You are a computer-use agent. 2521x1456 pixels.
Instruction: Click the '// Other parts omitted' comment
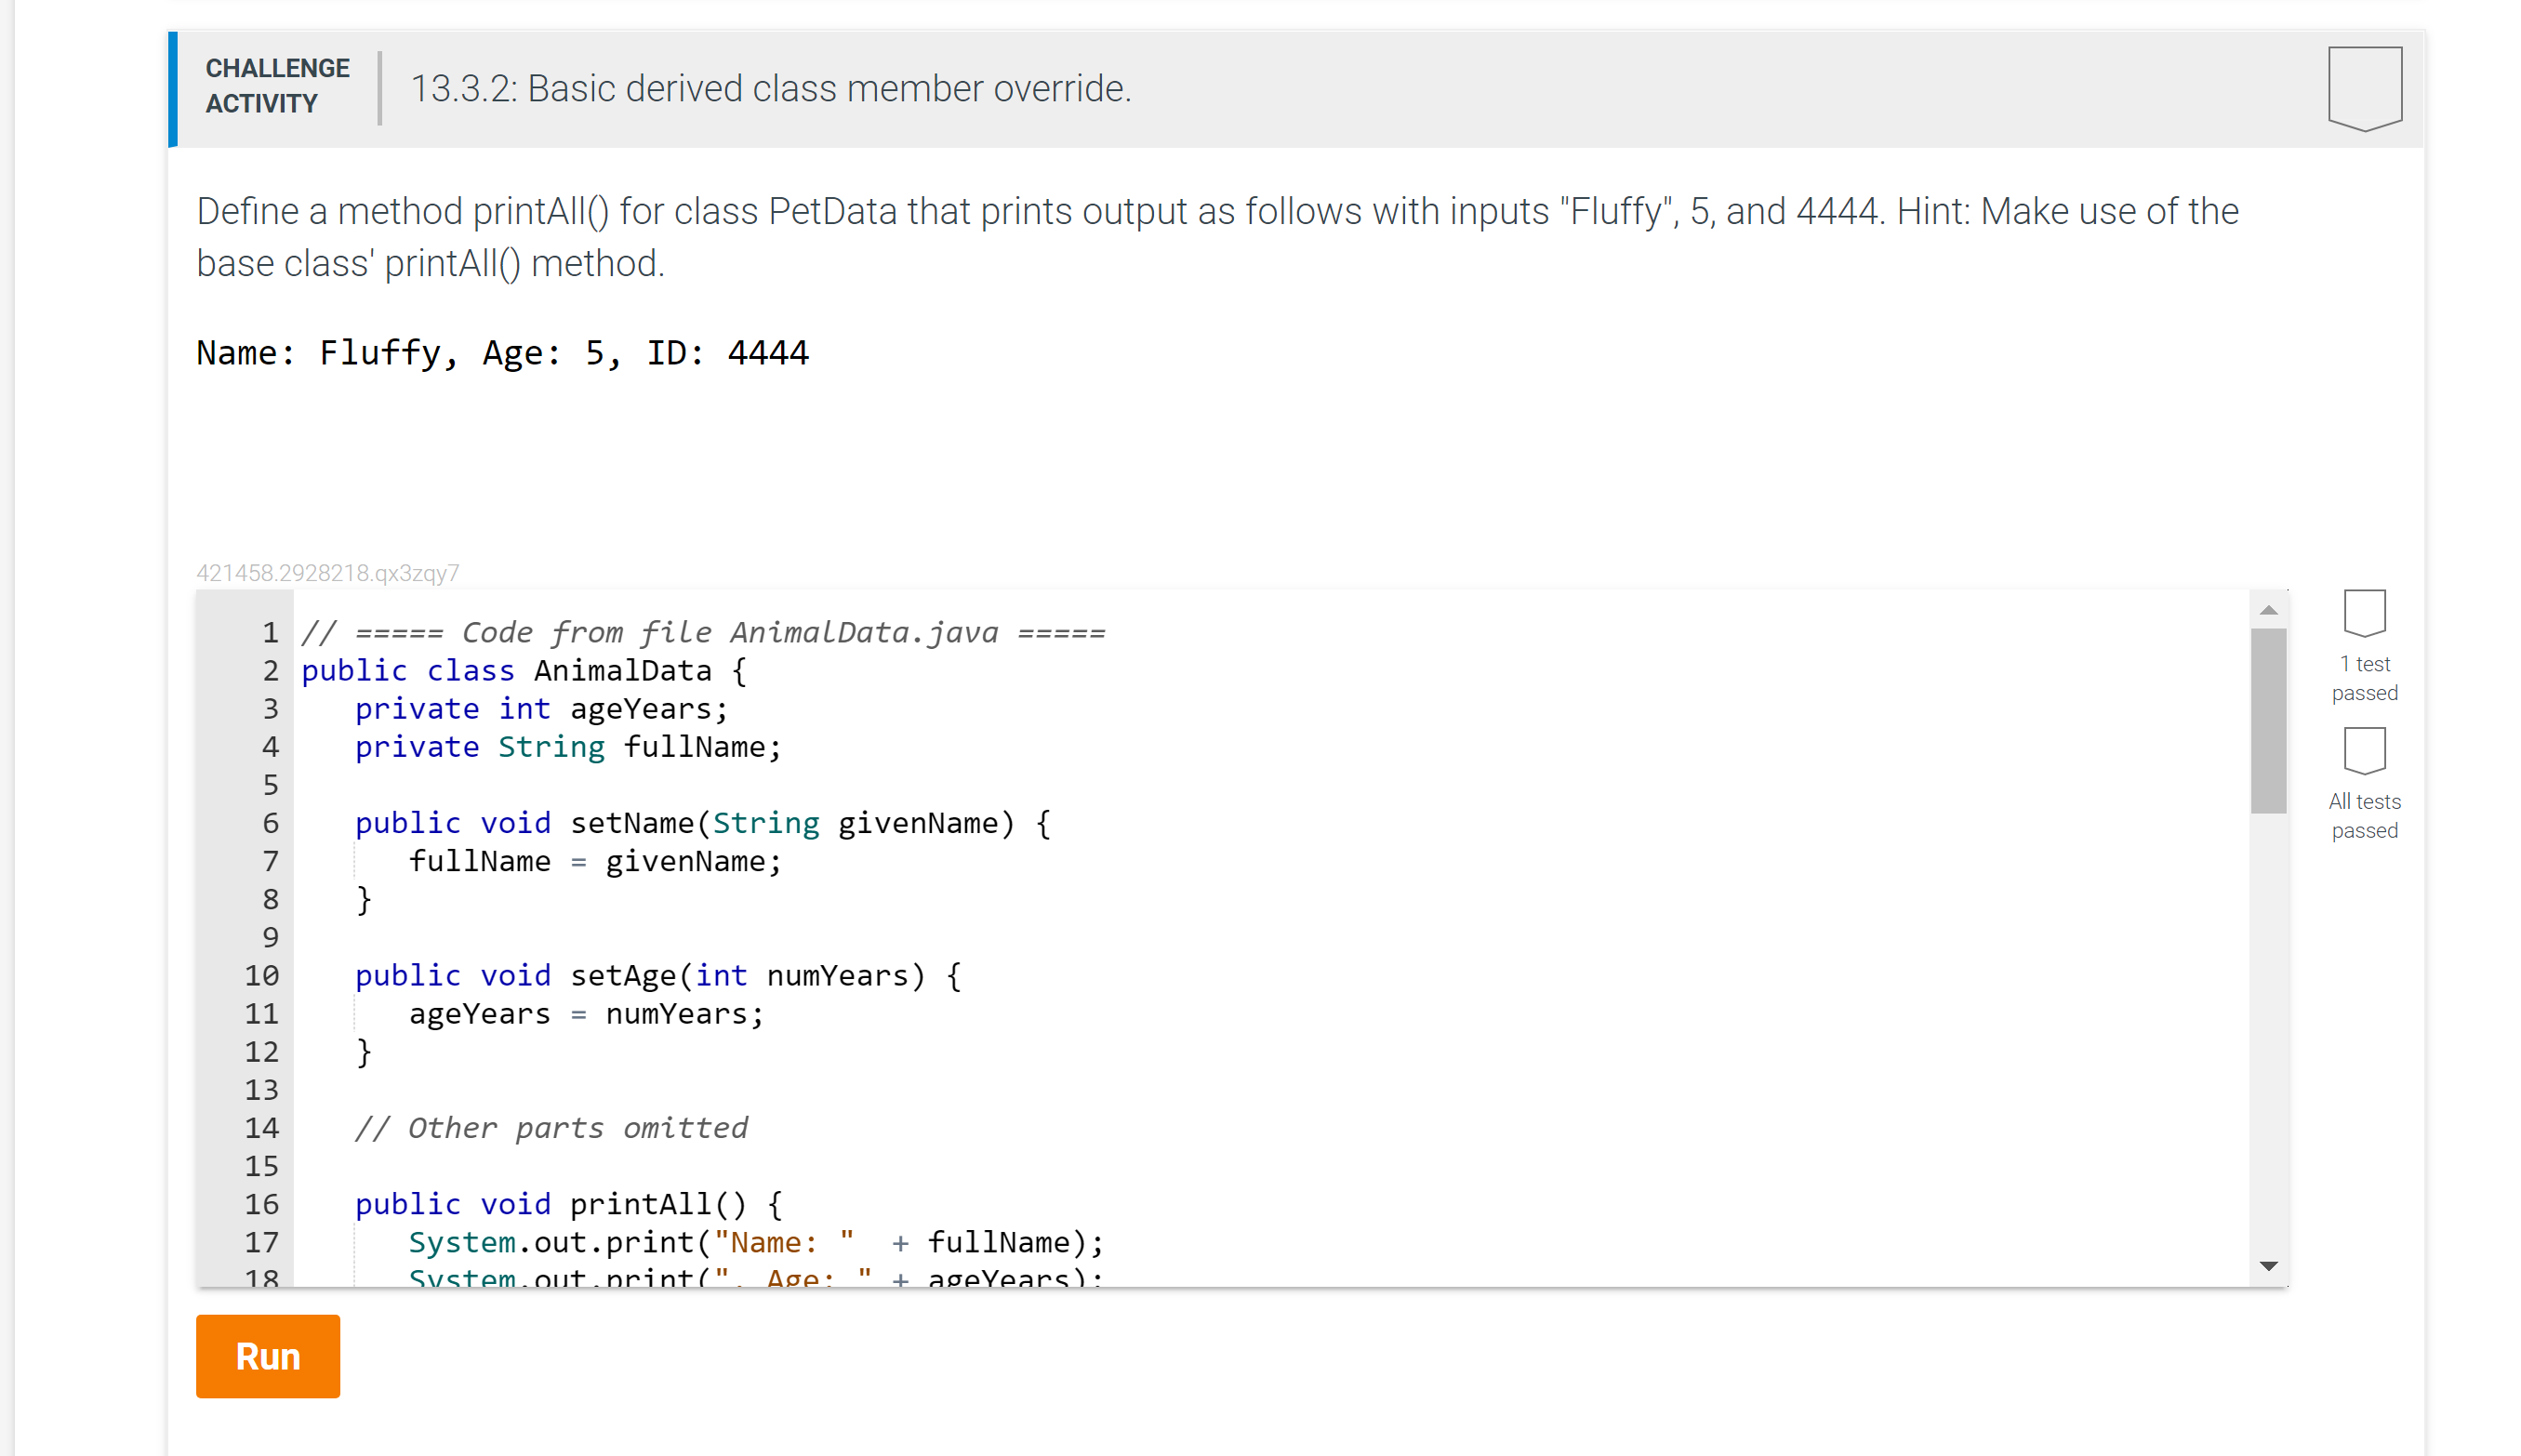click(x=551, y=1128)
